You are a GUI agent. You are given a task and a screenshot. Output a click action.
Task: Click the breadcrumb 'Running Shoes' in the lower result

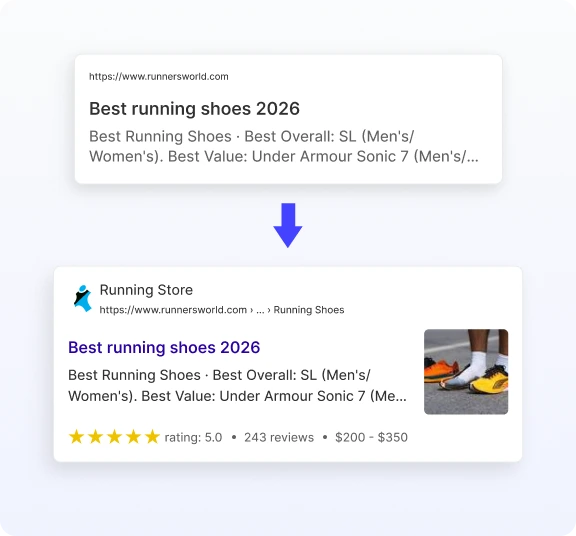point(309,310)
